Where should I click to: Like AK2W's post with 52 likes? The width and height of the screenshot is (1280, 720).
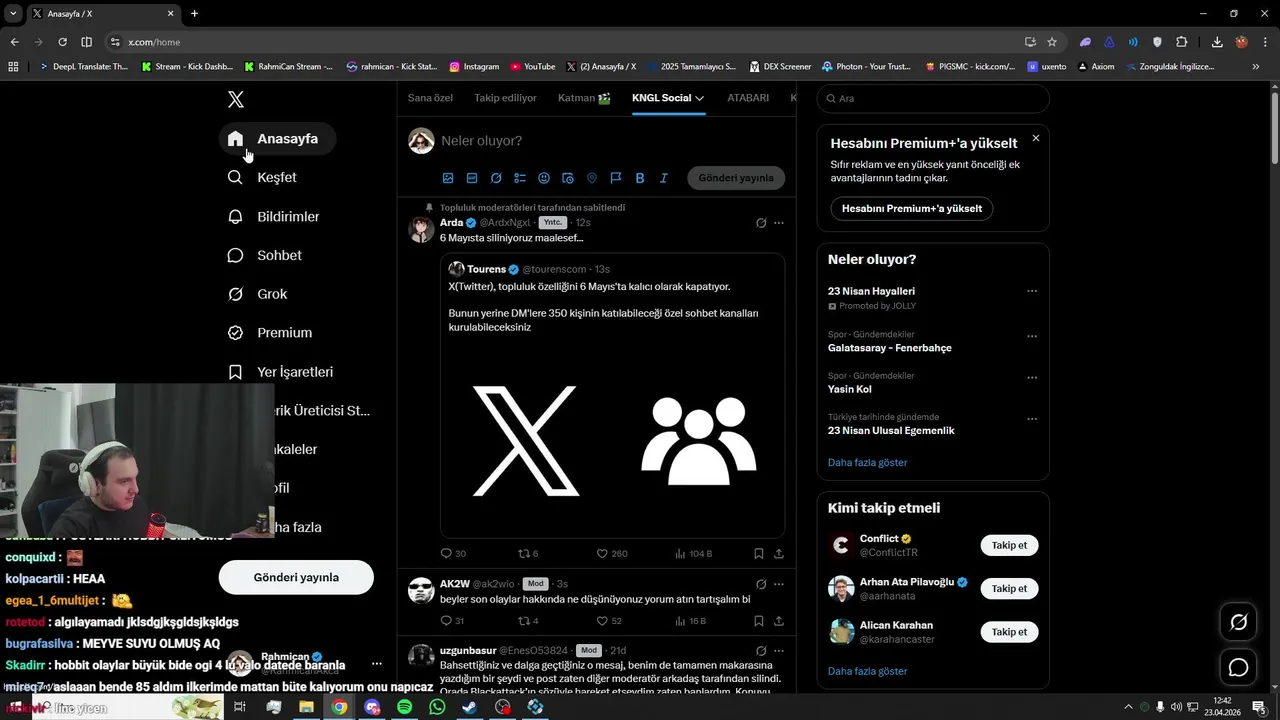point(609,621)
